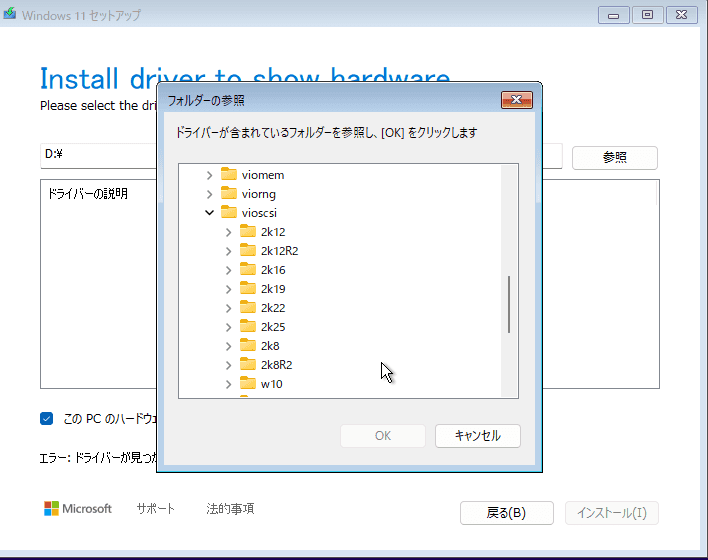Click the 参照 browse button
This screenshot has width=708, height=560.
615,158
